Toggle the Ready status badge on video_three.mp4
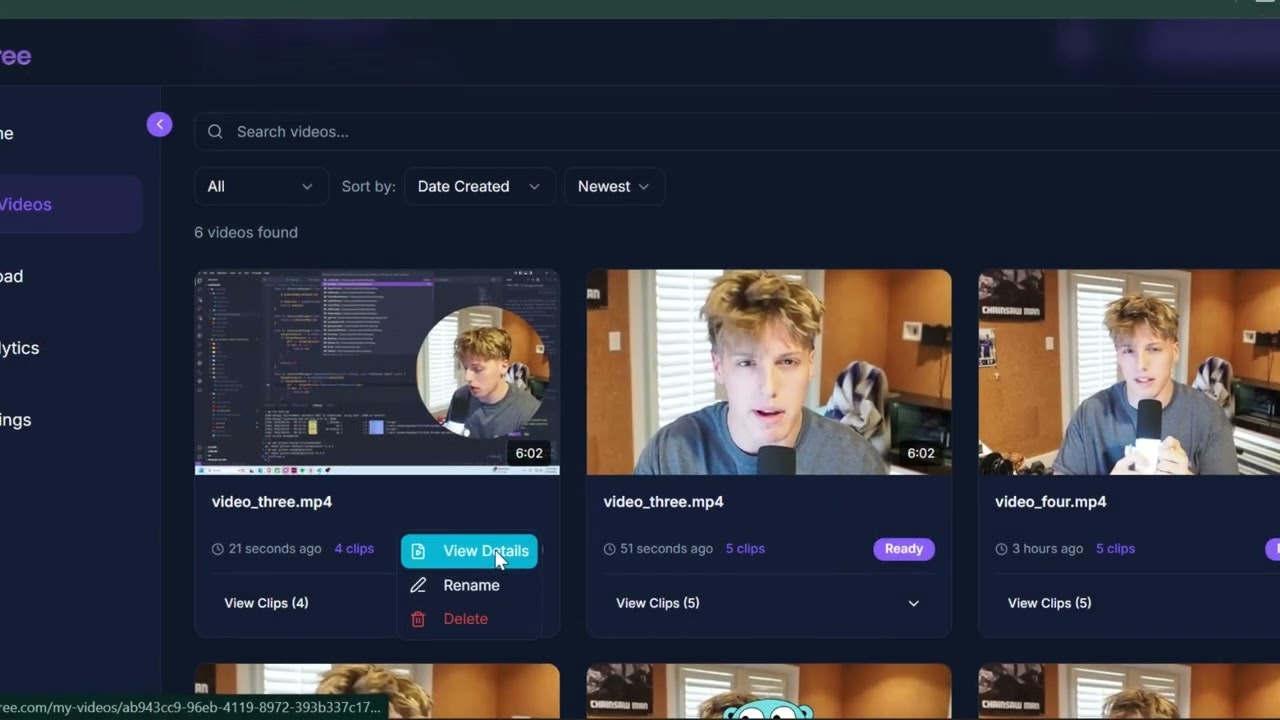 pyautogui.click(x=903, y=548)
